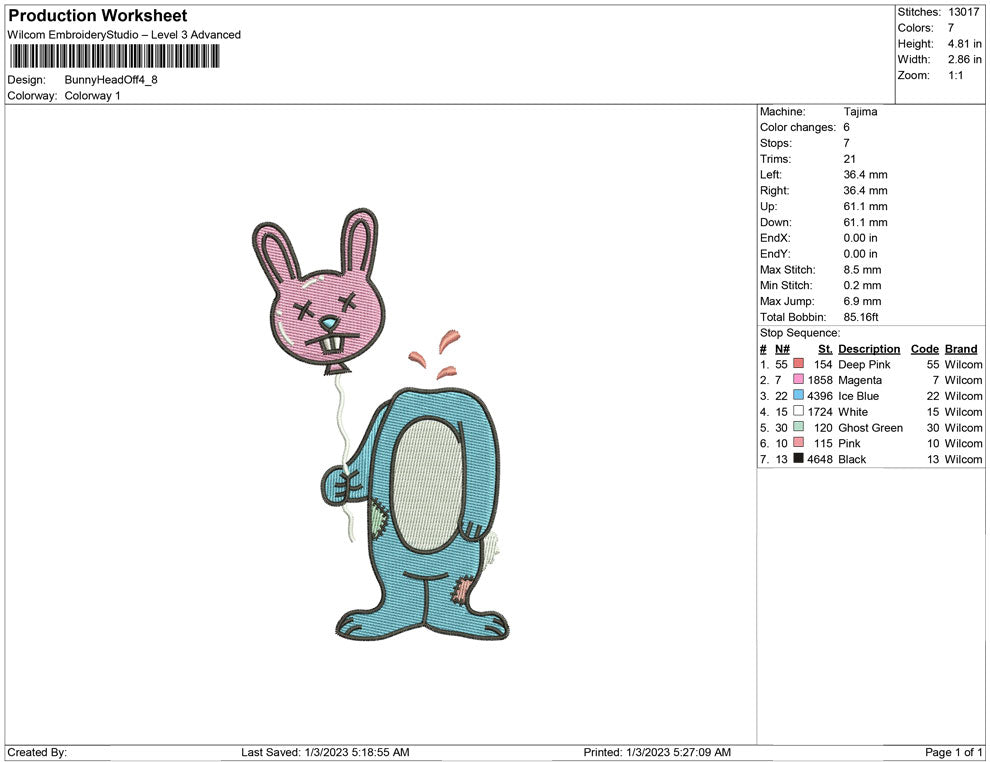This screenshot has height=762, width=990.
Task: Click the Ice Blue color swatch
Action: [798, 396]
